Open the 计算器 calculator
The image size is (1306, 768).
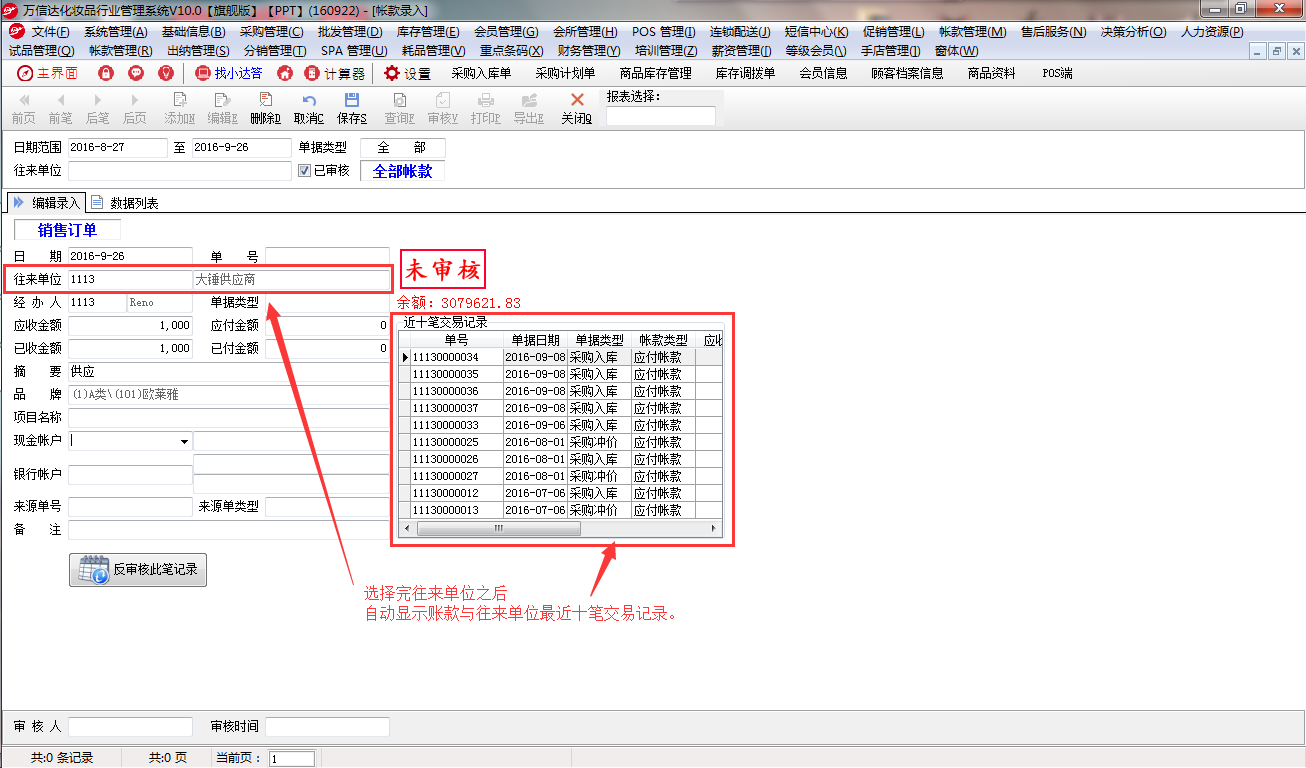[335, 73]
